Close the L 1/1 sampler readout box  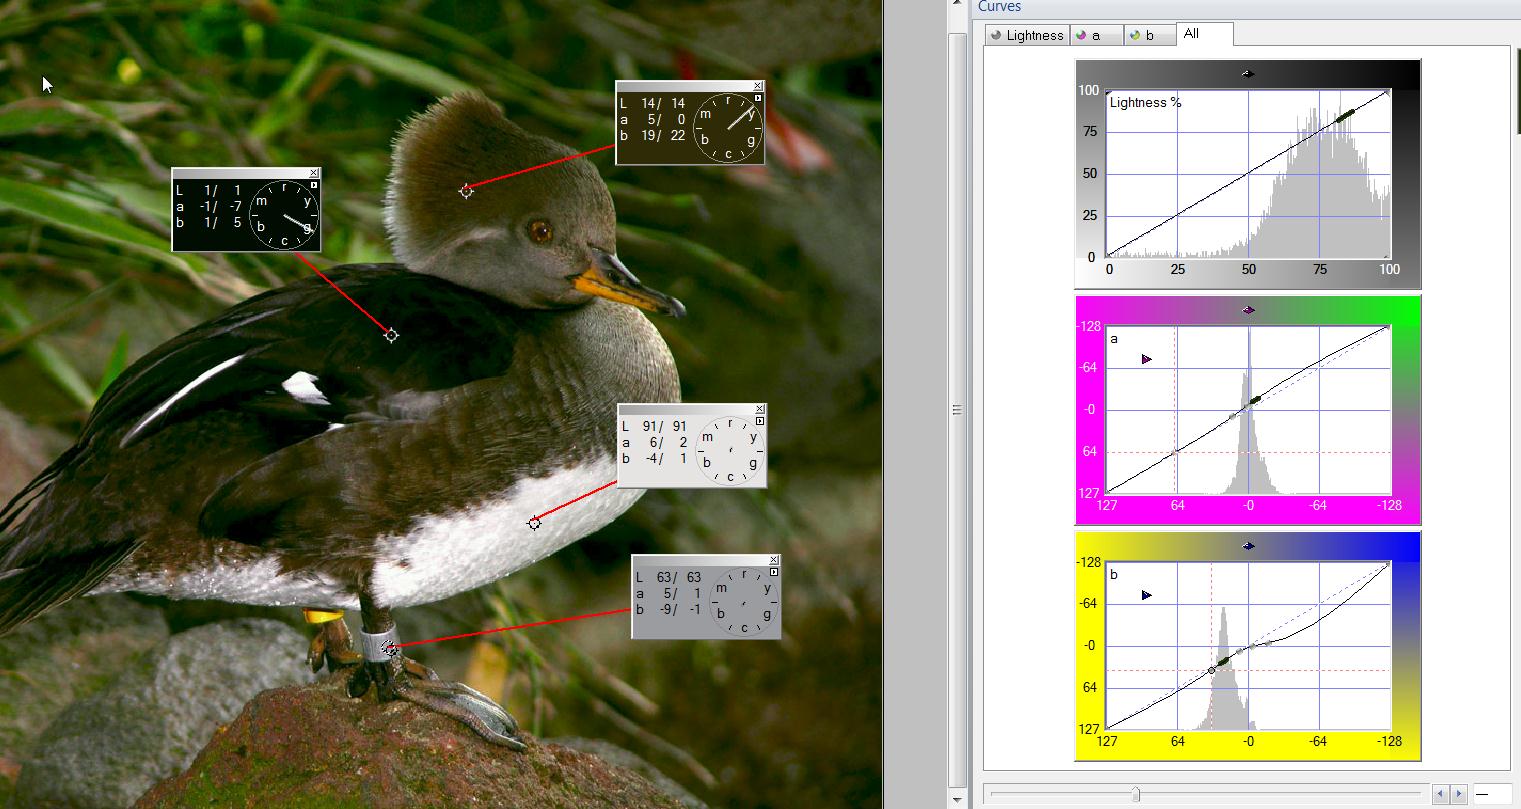314,173
